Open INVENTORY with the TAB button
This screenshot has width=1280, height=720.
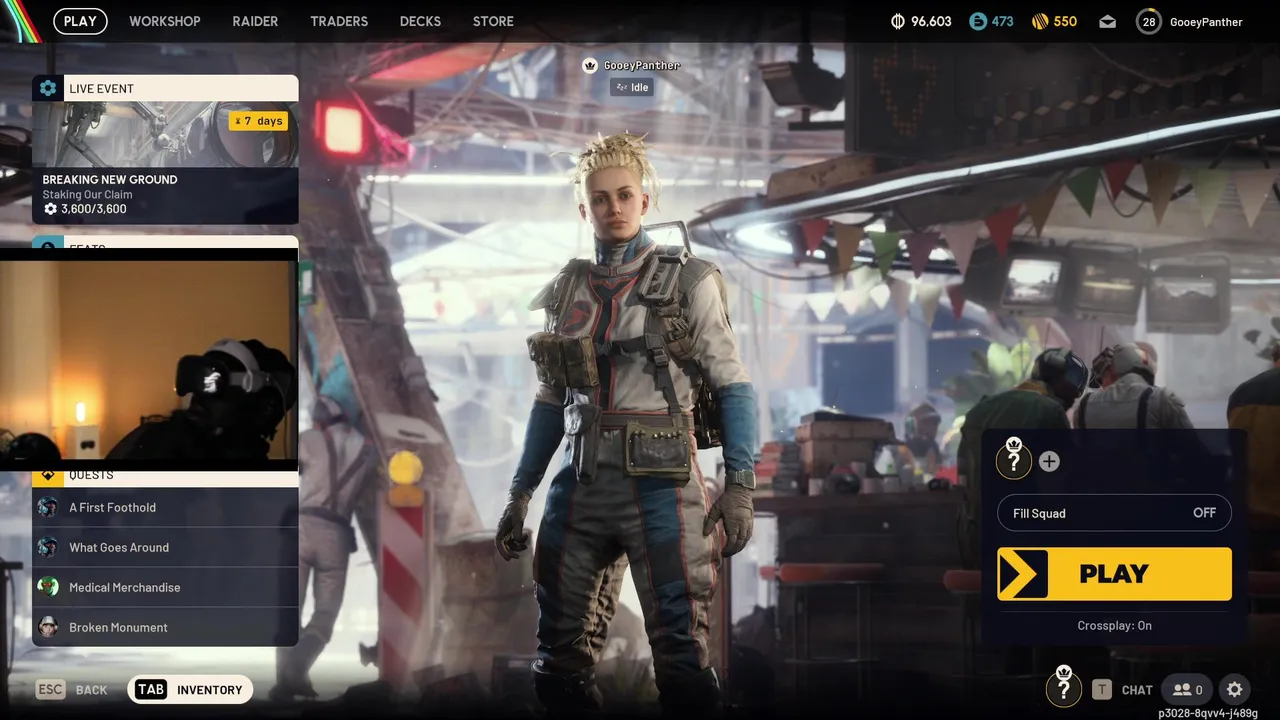click(x=190, y=689)
